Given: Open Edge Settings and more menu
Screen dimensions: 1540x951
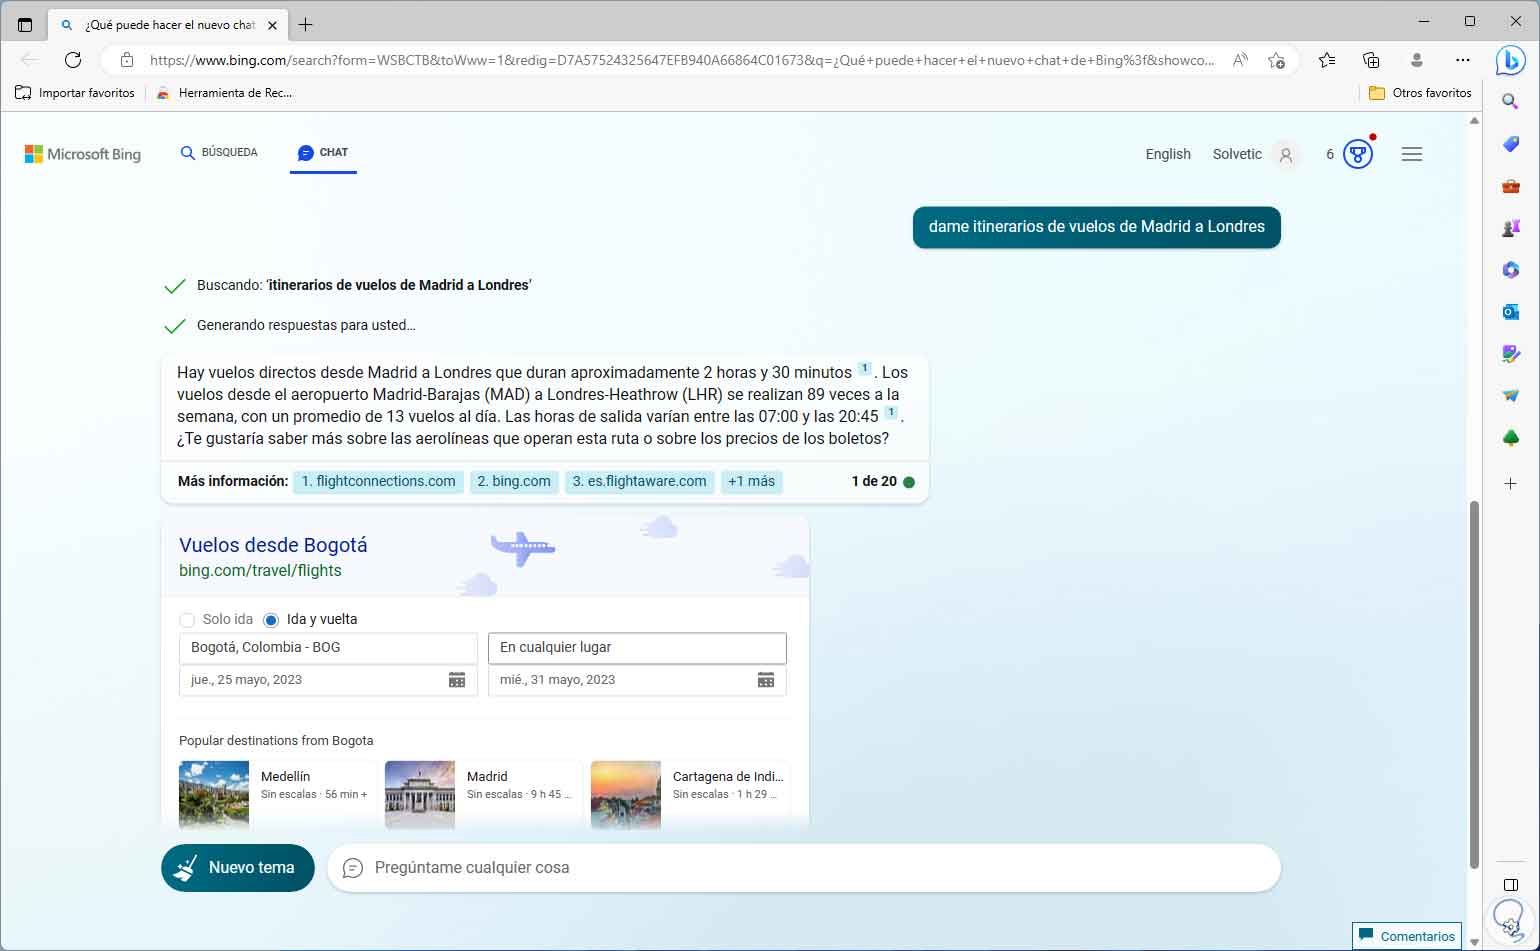Looking at the screenshot, I should tap(1462, 60).
